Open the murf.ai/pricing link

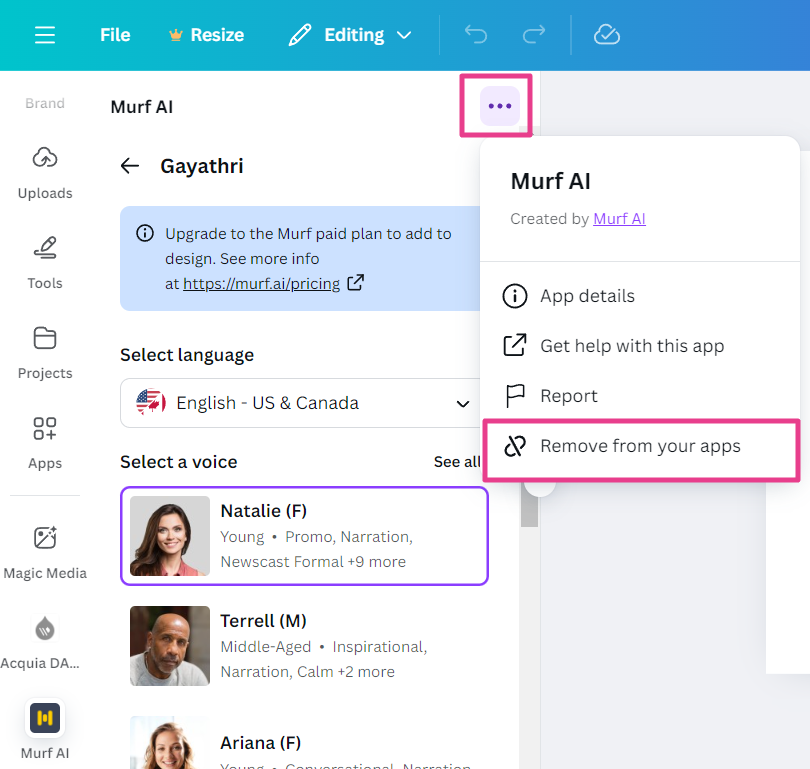point(261,284)
